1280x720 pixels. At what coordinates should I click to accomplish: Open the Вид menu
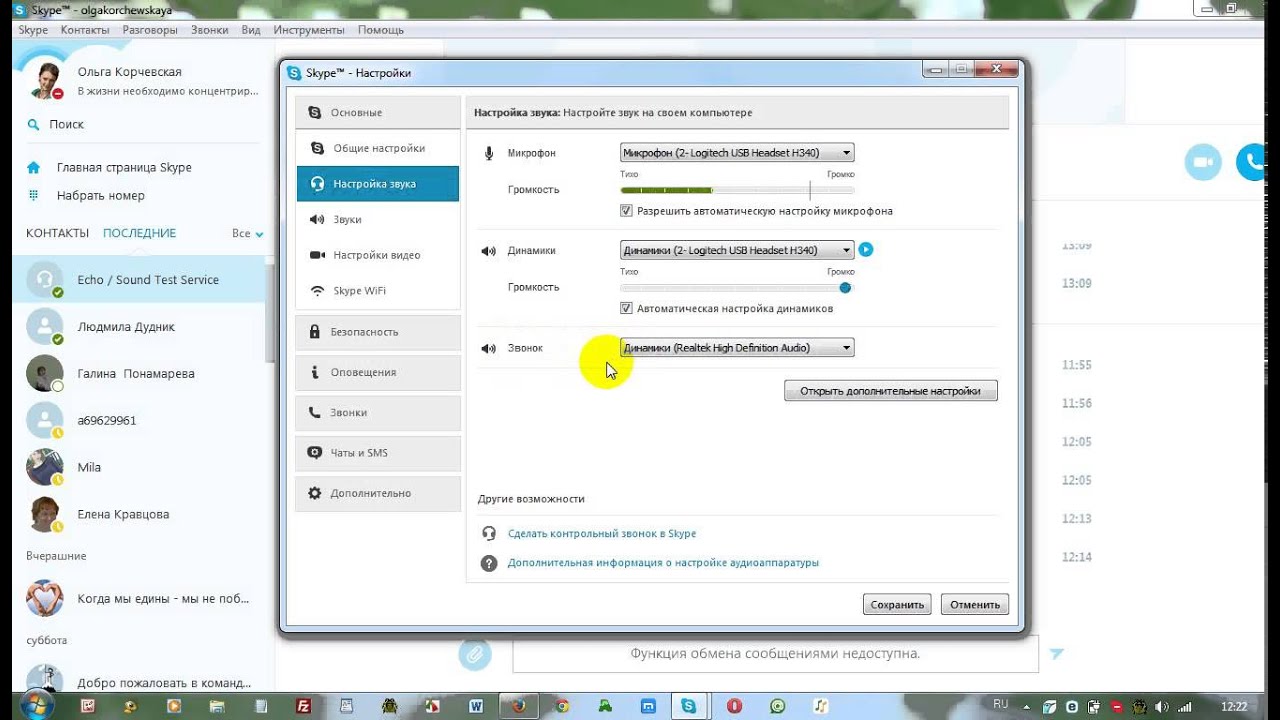tap(251, 30)
